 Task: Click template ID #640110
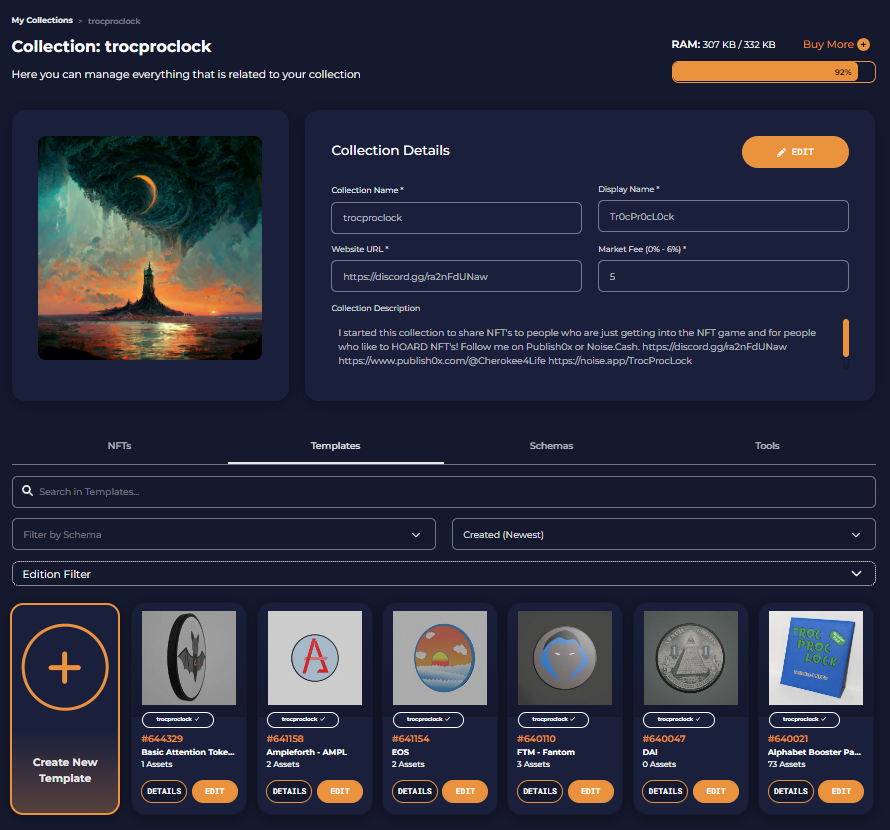(536, 739)
